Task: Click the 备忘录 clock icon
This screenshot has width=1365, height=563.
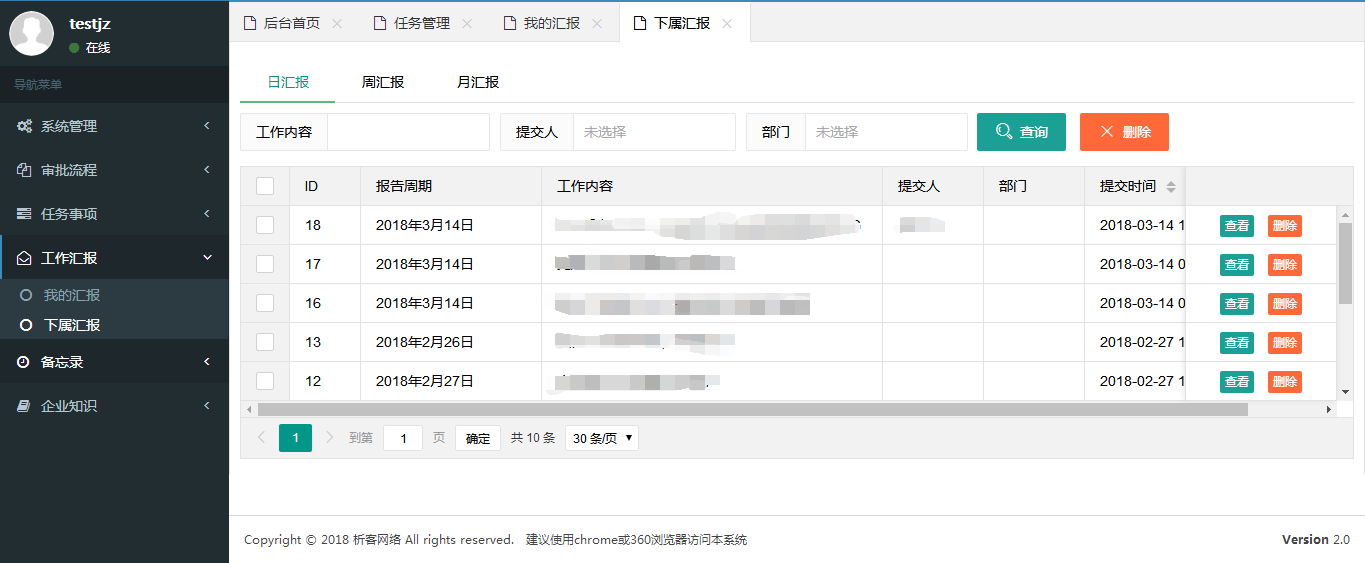Action: [24, 362]
